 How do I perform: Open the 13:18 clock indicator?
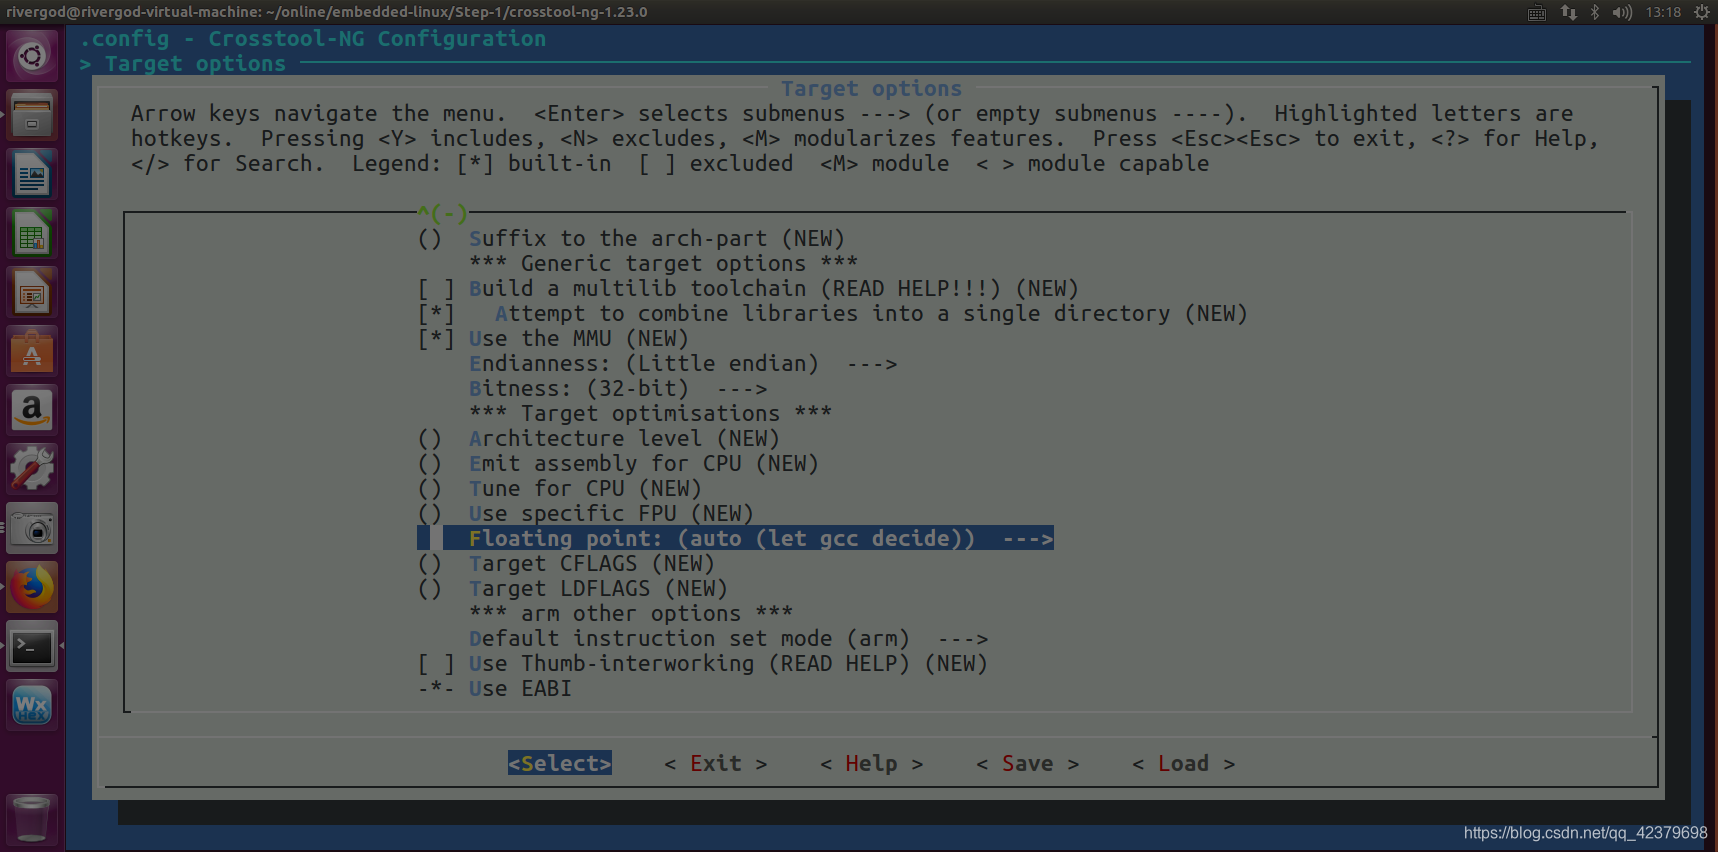1663,12
